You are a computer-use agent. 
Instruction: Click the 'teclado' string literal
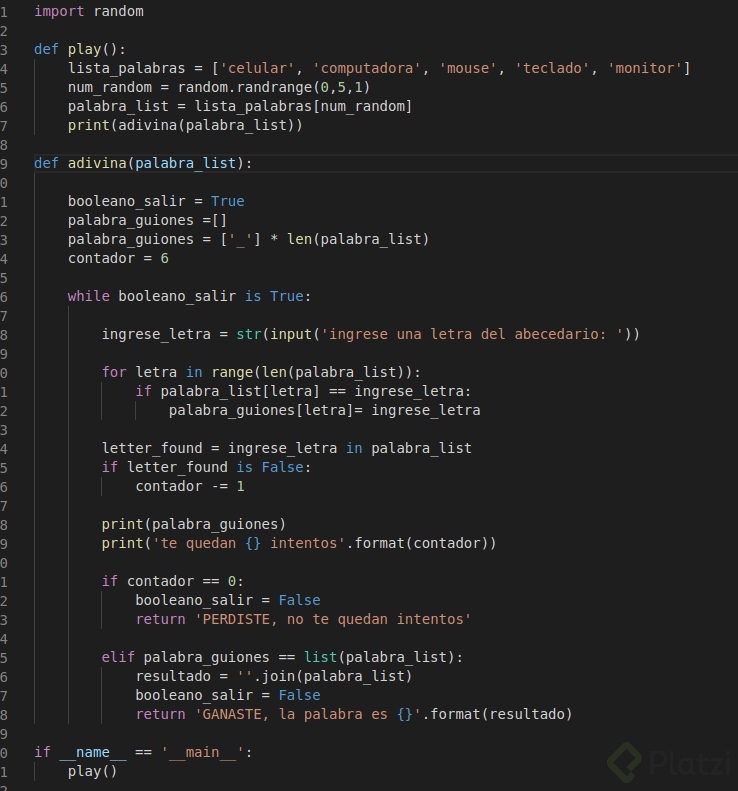click(x=552, y=68)
